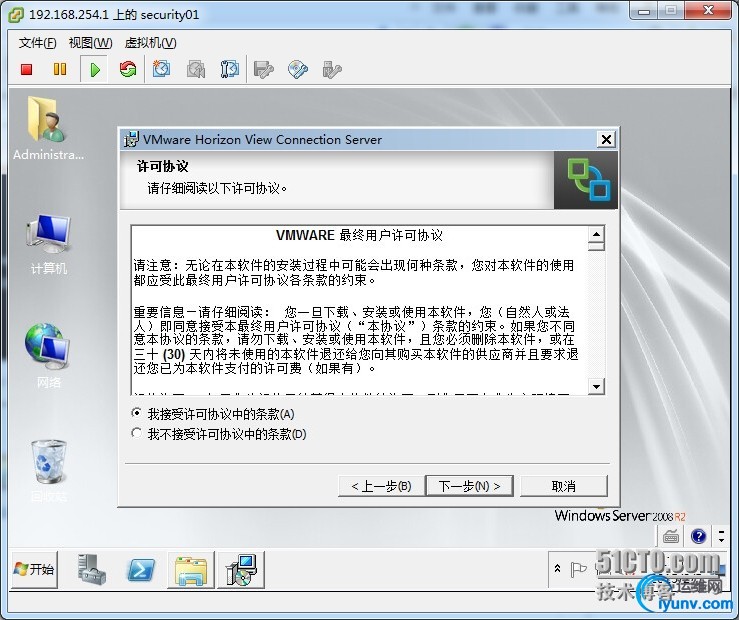739x620 pixels.
Task: Take a snapshot using the clock snapshot icon
Action: coord(161,69)
